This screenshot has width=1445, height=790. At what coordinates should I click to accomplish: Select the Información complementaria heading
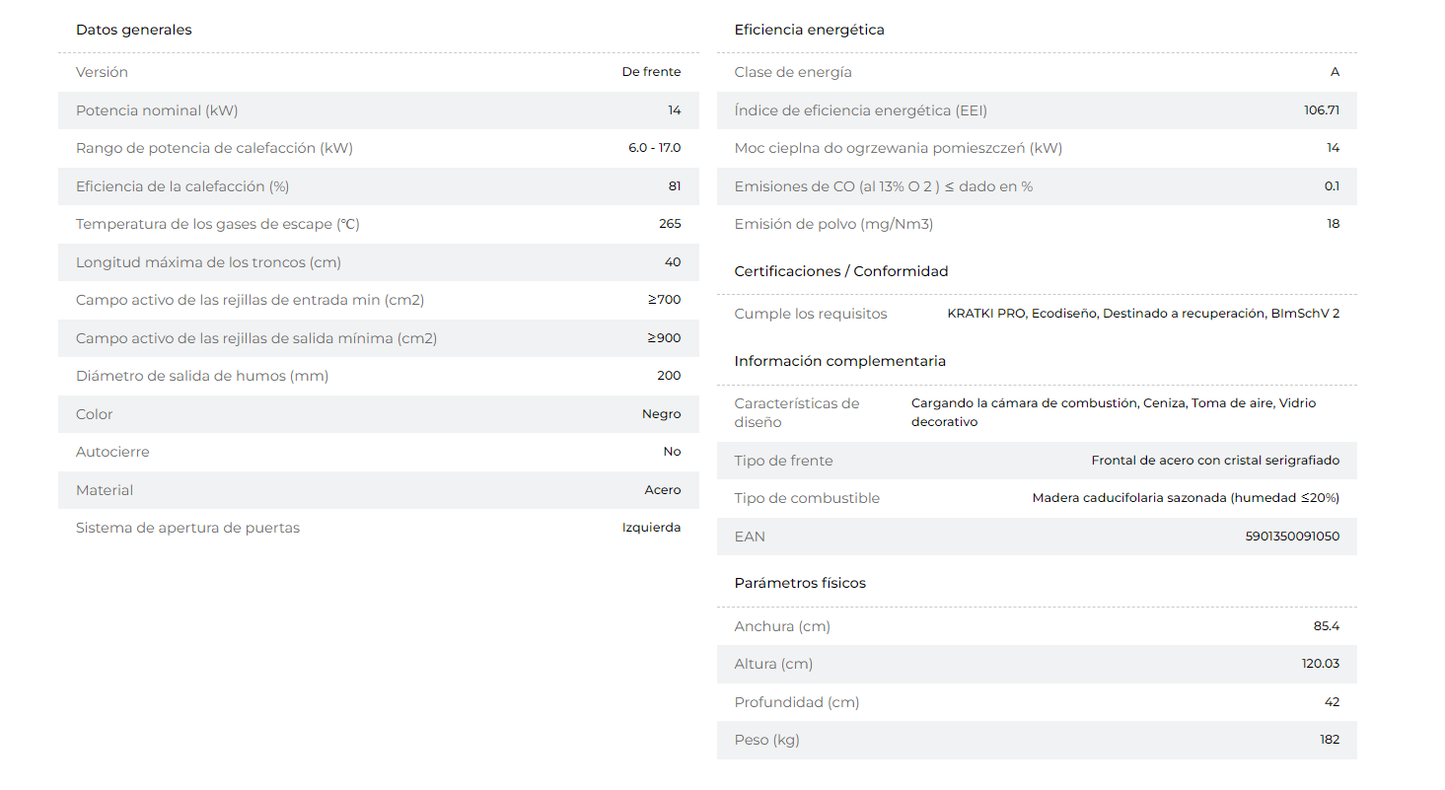click(840, 361)
